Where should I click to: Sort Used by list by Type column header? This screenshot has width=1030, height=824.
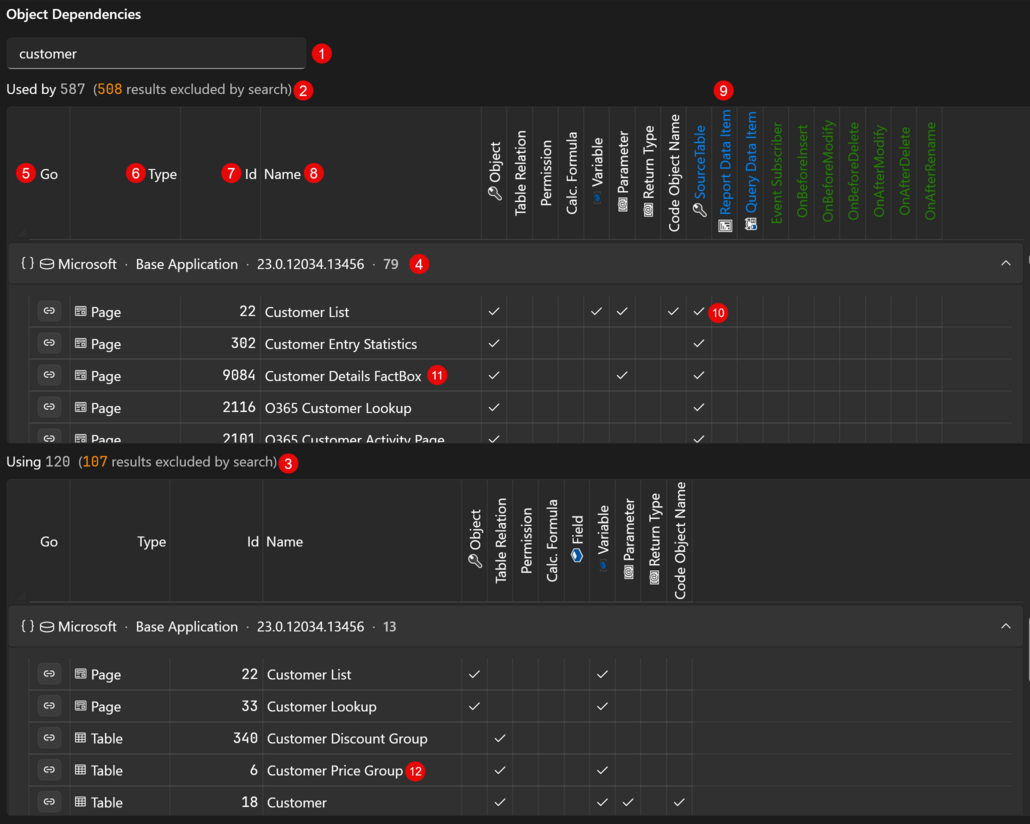(162, 174)
